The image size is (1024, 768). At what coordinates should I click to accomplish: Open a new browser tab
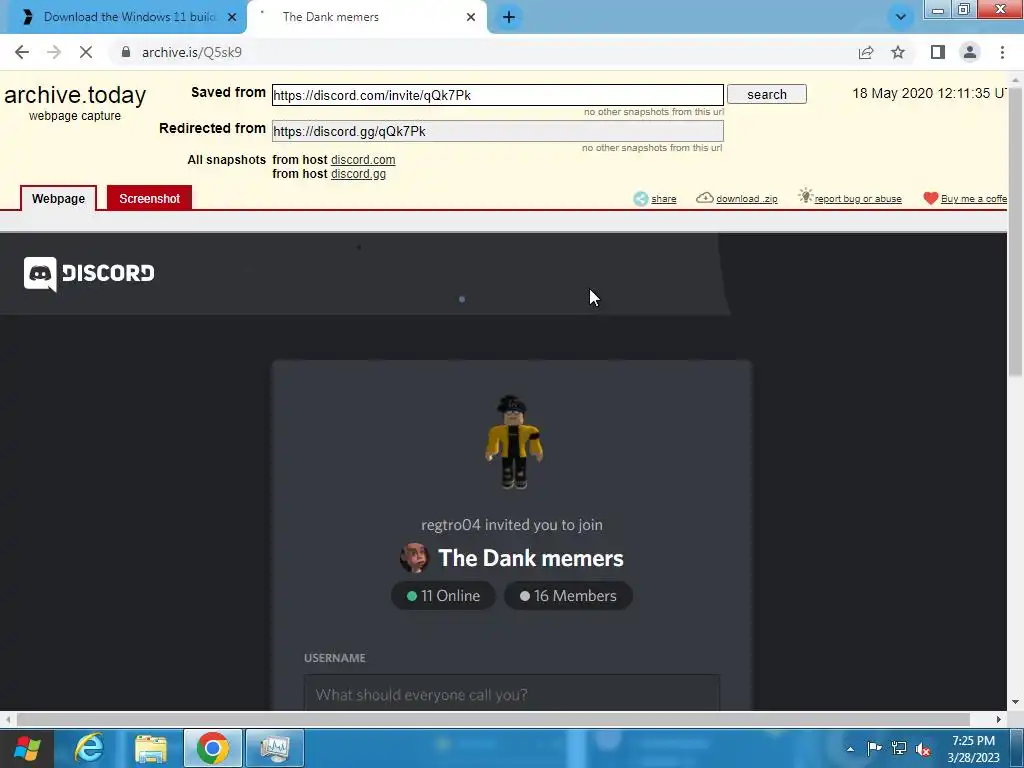click(x=509, y=17)
